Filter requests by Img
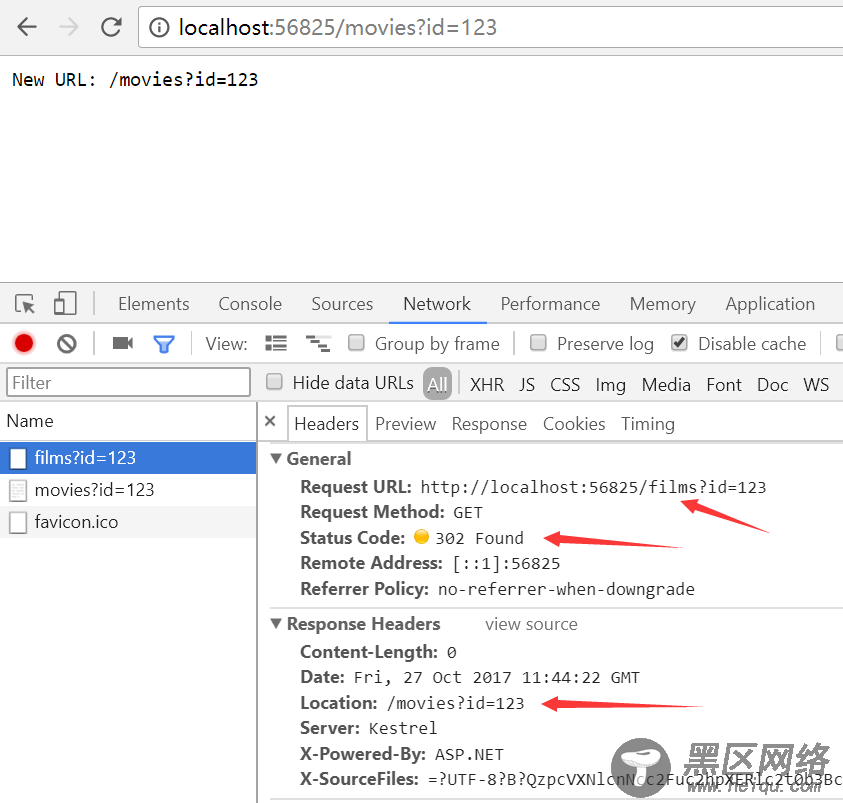Image resolution: width=843 pixels, height=803 pixels. click(610, 384)
